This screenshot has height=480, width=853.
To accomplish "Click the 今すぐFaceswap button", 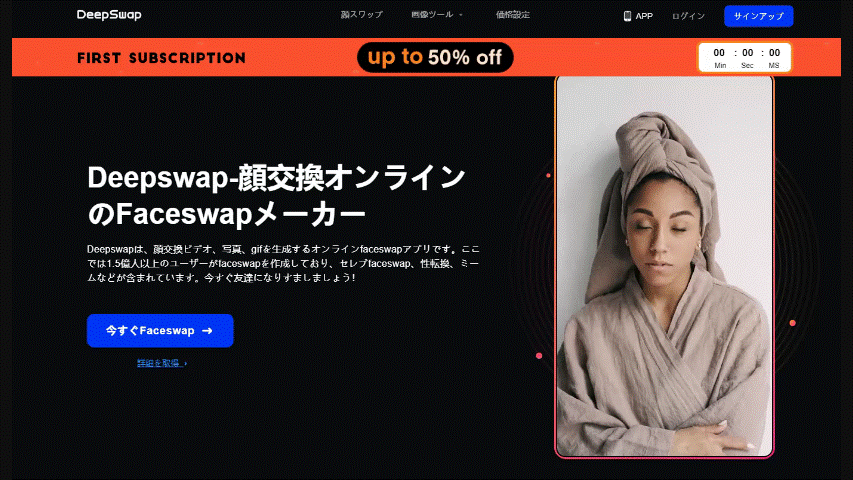I will [x=160, y=330].
